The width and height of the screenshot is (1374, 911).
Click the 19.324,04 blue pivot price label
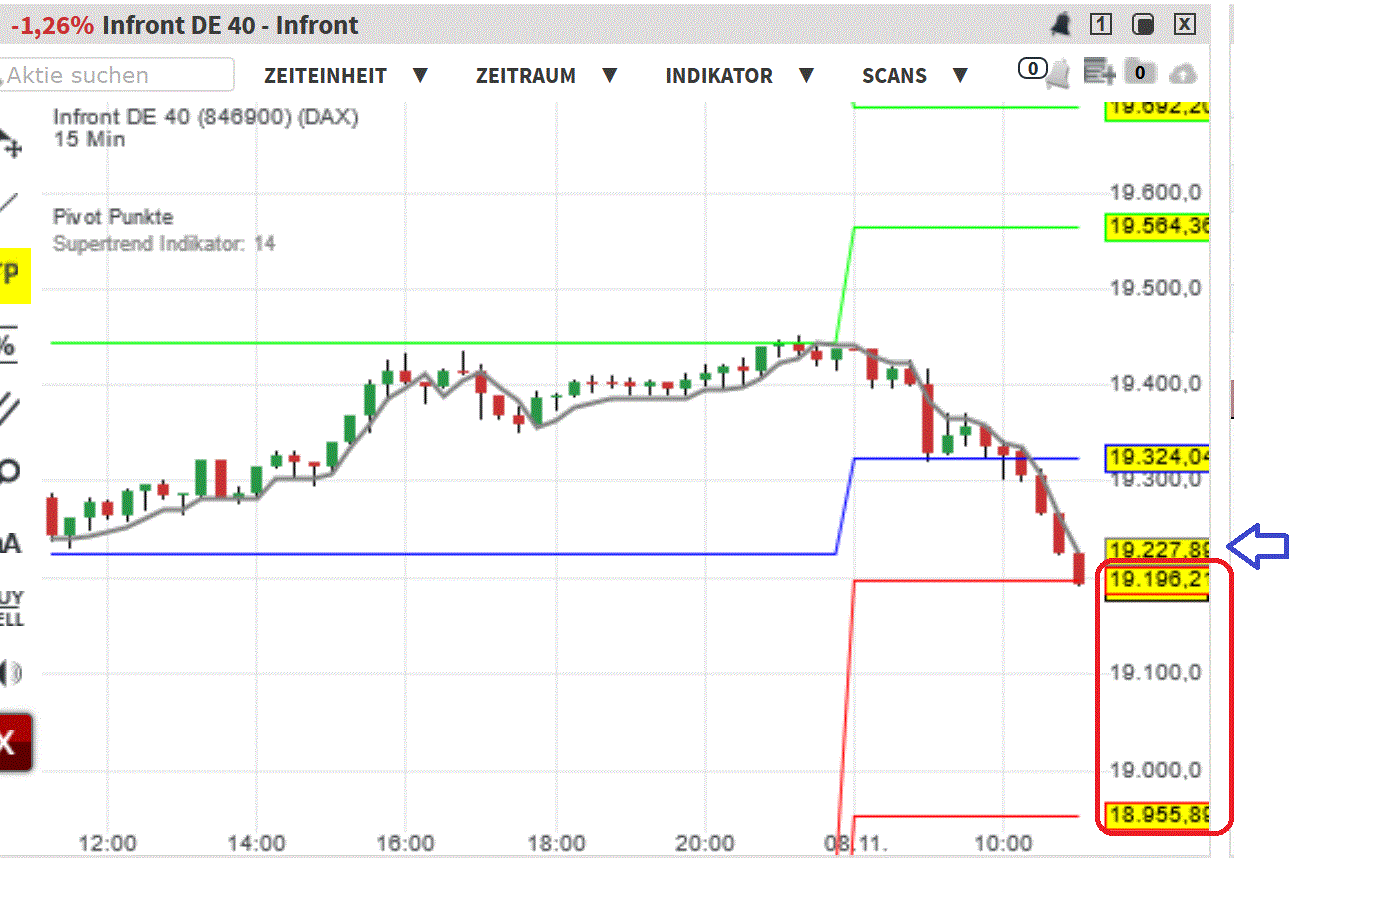pyautogui.click(x=1157, y=458)
